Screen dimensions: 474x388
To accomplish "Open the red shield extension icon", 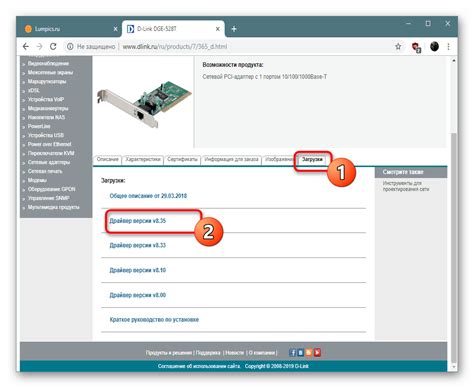I will point(416,47).
